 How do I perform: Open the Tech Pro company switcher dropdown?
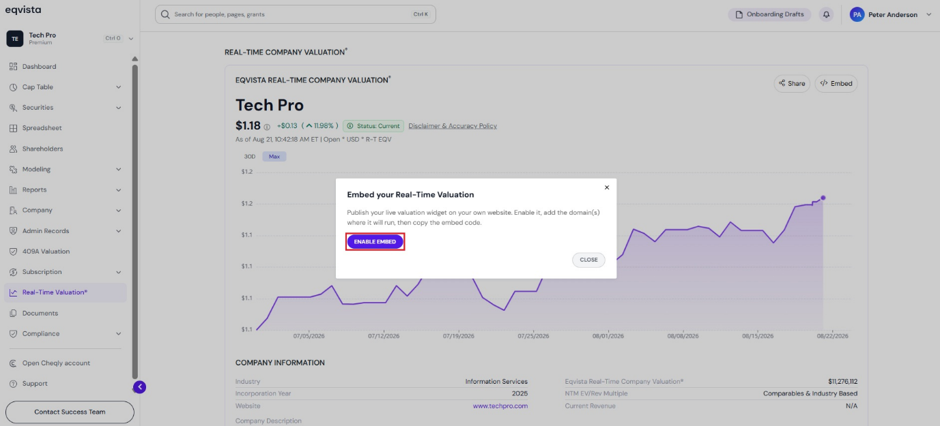click(131, 38)
